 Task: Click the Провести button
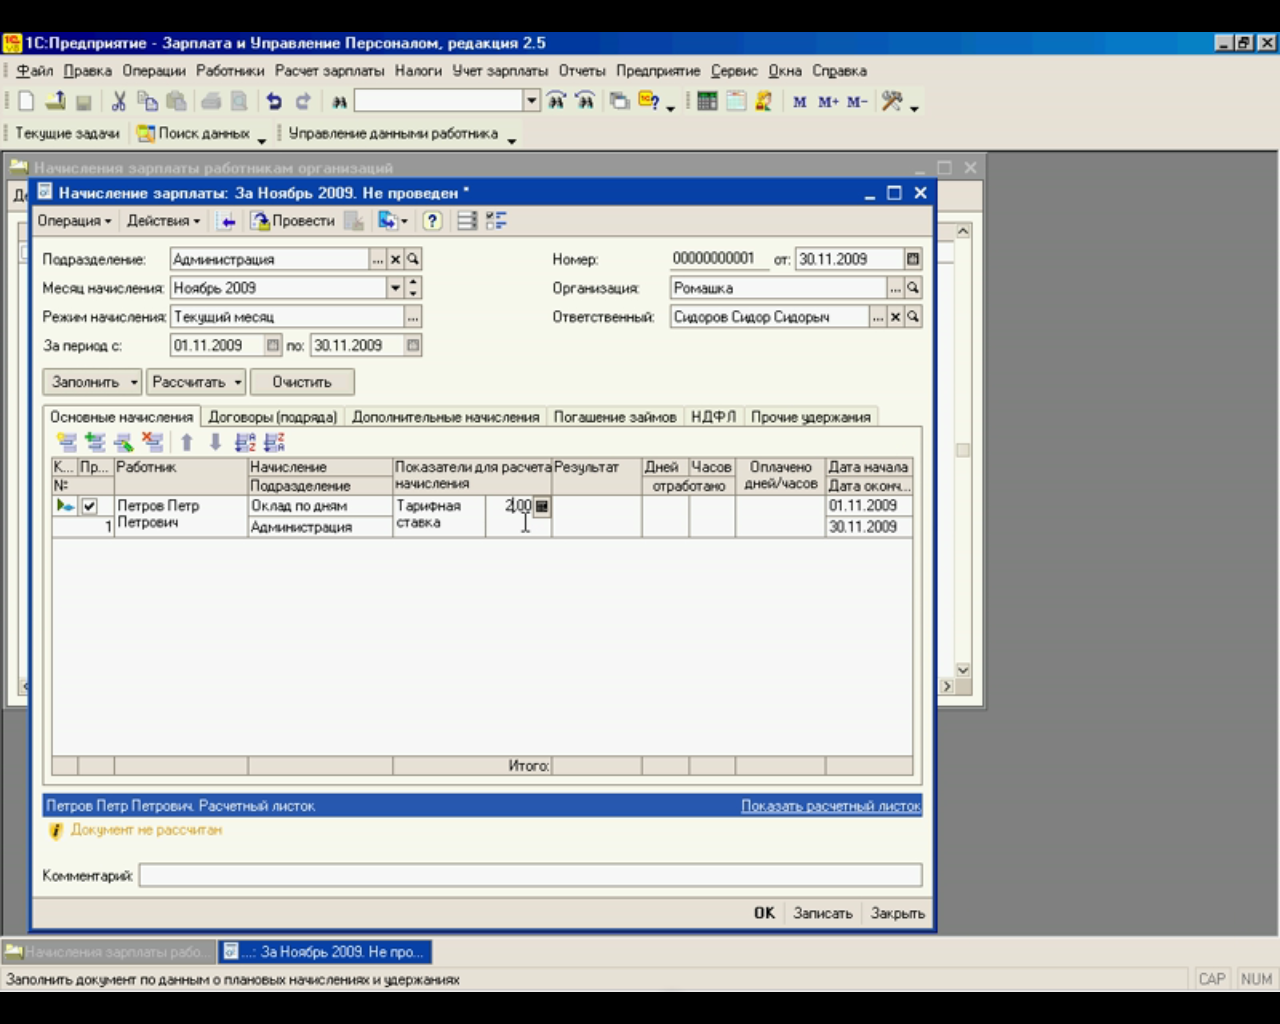tap(293, 221)
